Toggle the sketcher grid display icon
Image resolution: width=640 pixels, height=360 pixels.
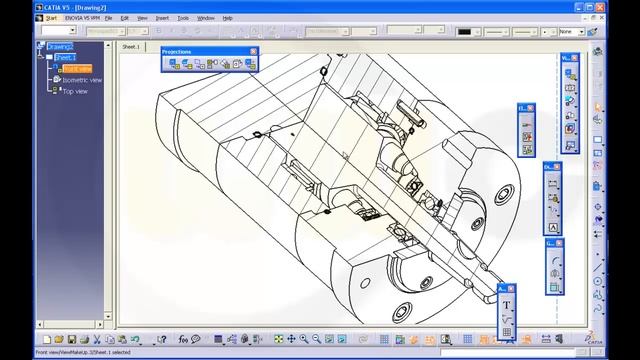click(384, 339)
